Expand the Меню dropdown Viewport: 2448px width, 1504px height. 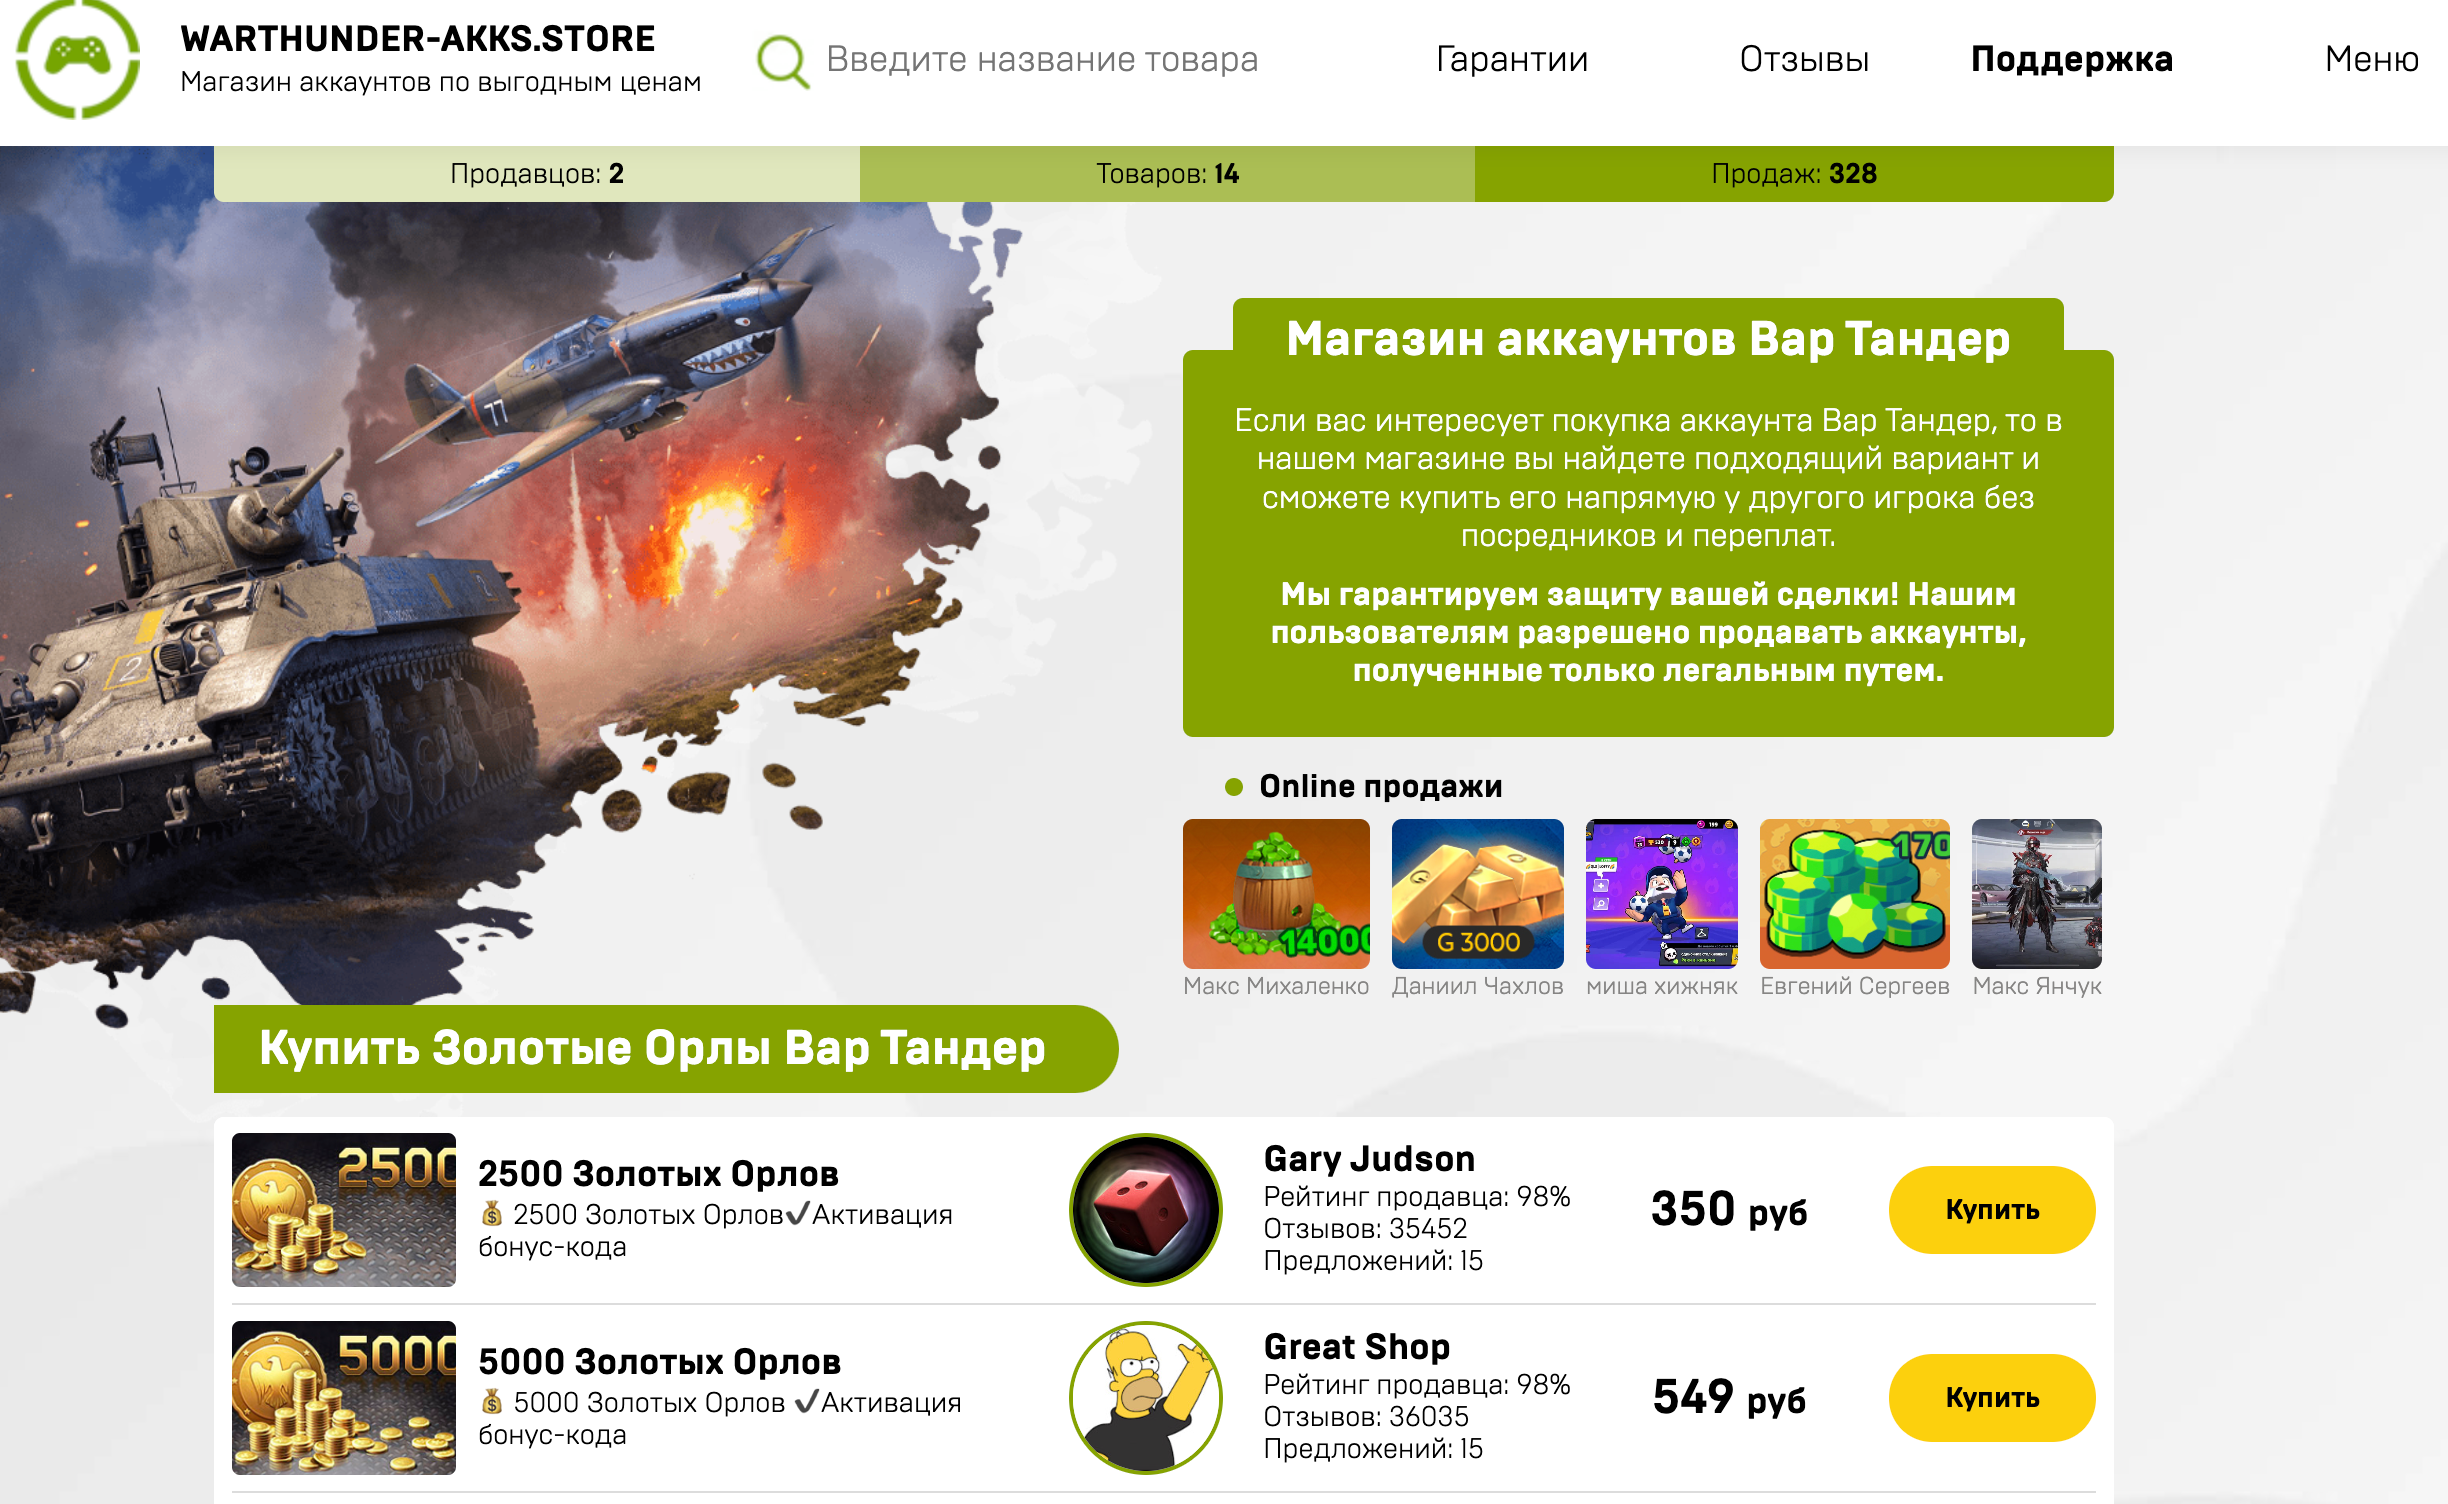[2371, 59]
